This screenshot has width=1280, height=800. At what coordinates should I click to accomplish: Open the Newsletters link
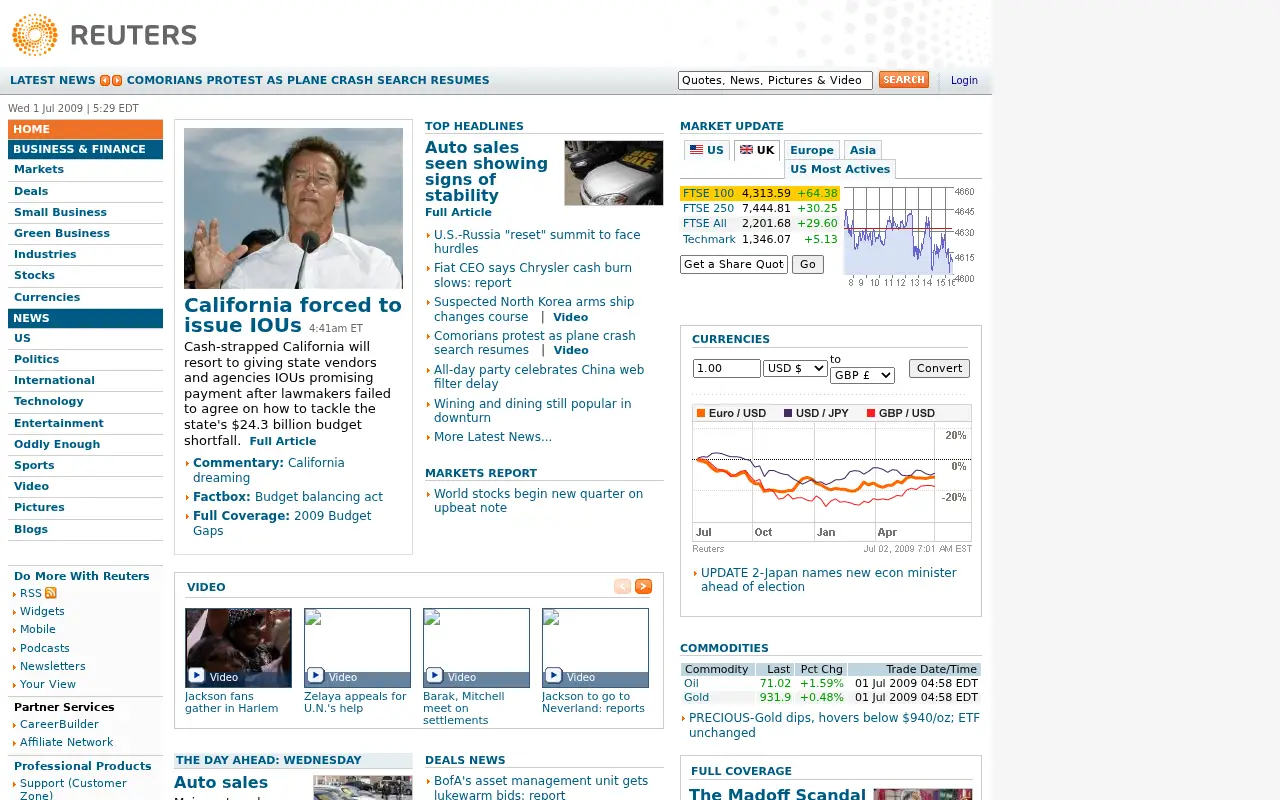point(53,666)
